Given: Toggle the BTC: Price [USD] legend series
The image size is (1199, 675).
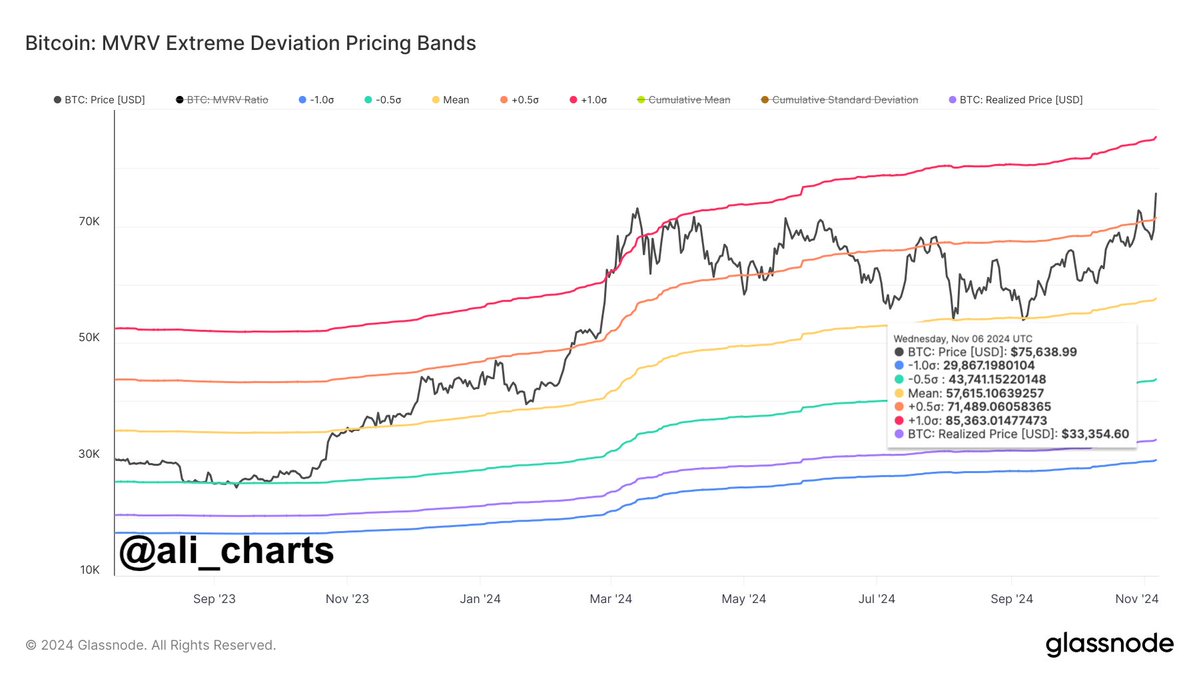Looking at the screenshot, I should click(99, 100).
